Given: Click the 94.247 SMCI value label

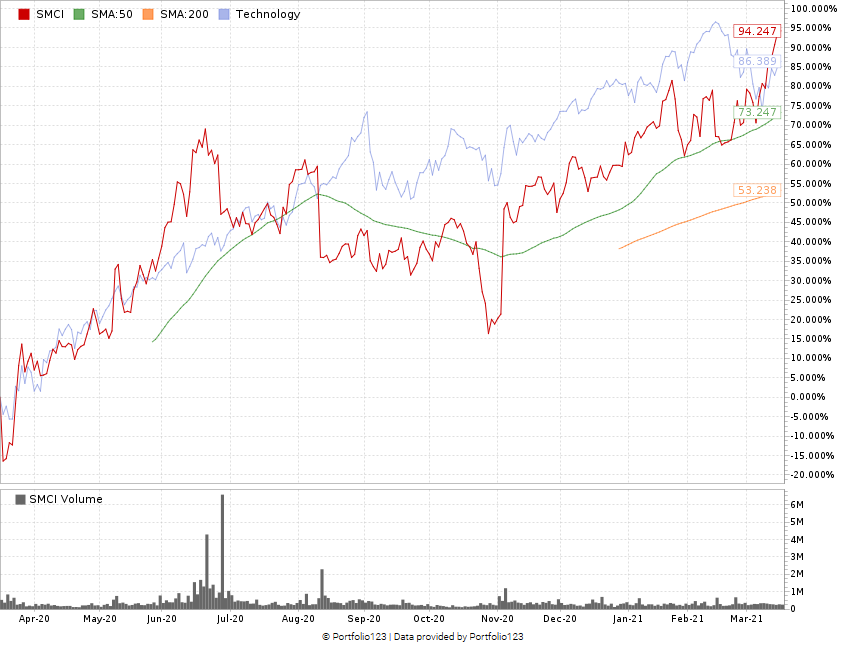Looking at the screenshot, I should (x=757, y=31).
